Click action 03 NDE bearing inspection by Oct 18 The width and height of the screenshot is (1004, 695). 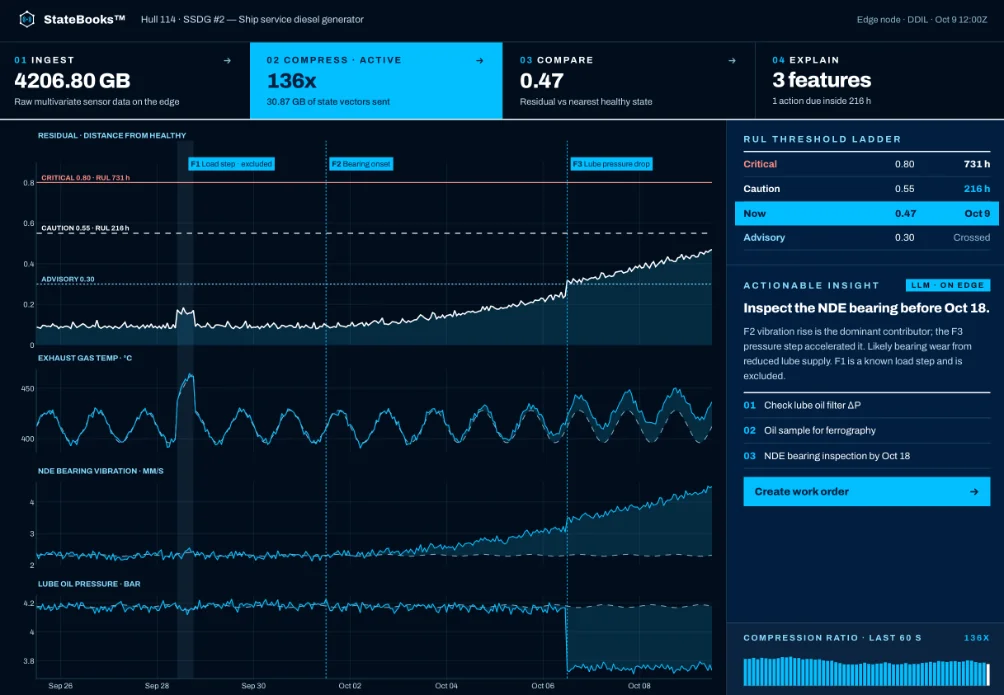click(866, 456)
